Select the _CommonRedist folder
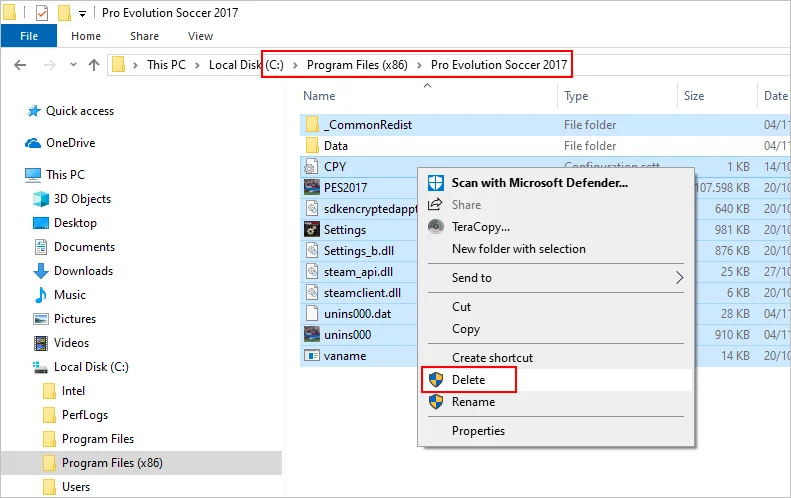Image resolution: width=791 pixels, height=498 pixels. (368, 125)
